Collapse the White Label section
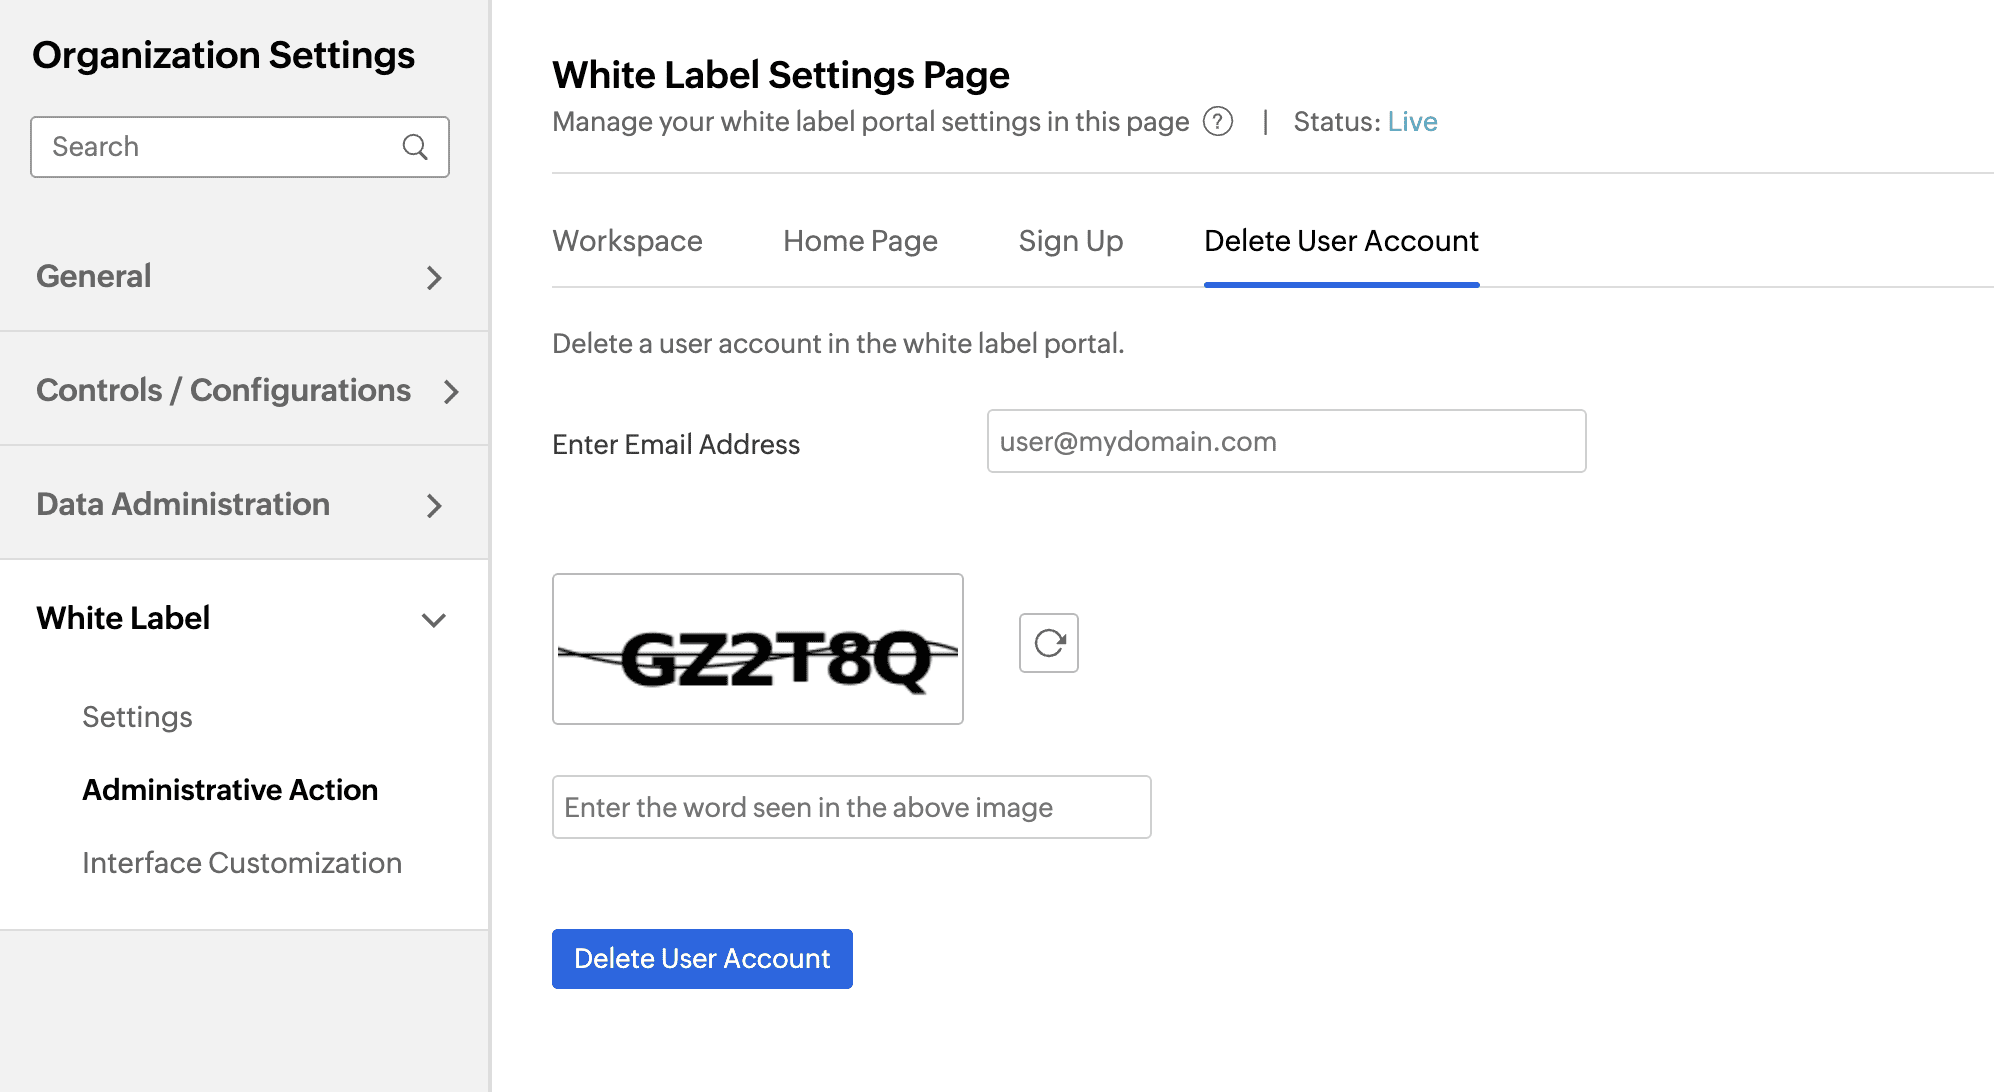 434,619
